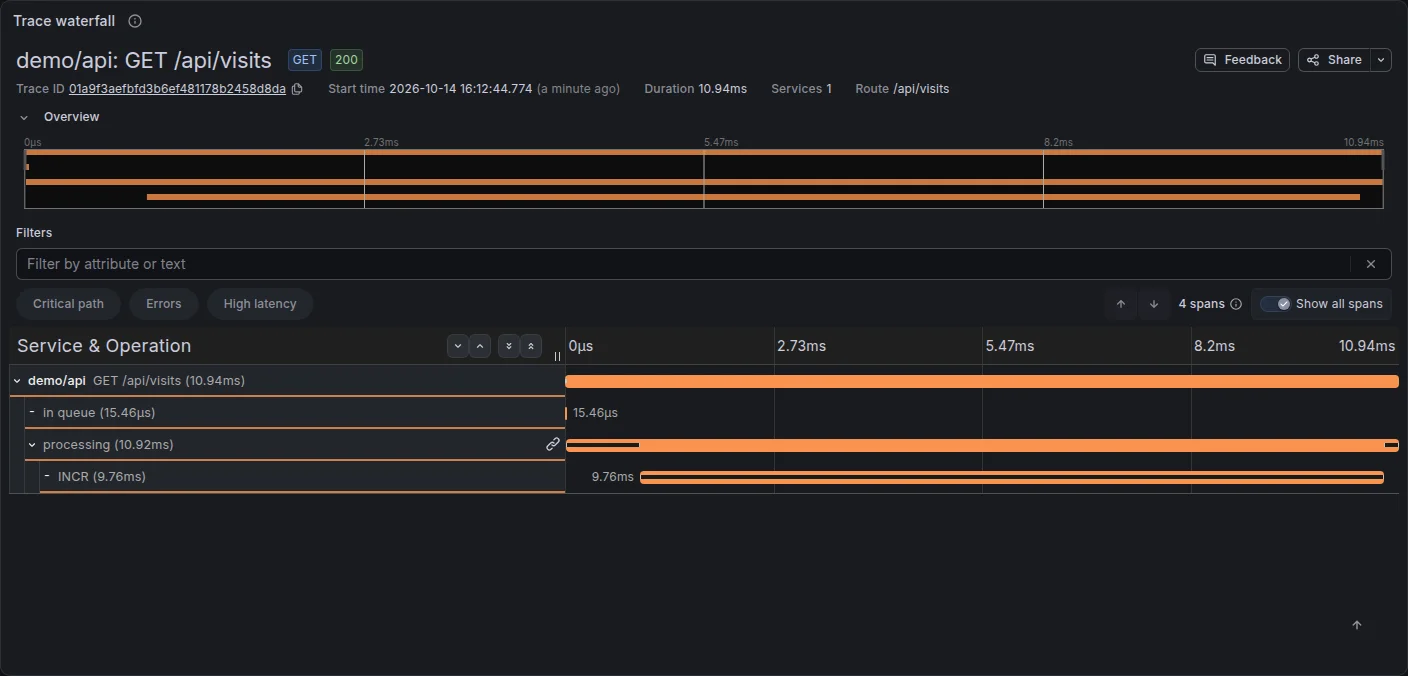Collapse the Overview section

24,117
